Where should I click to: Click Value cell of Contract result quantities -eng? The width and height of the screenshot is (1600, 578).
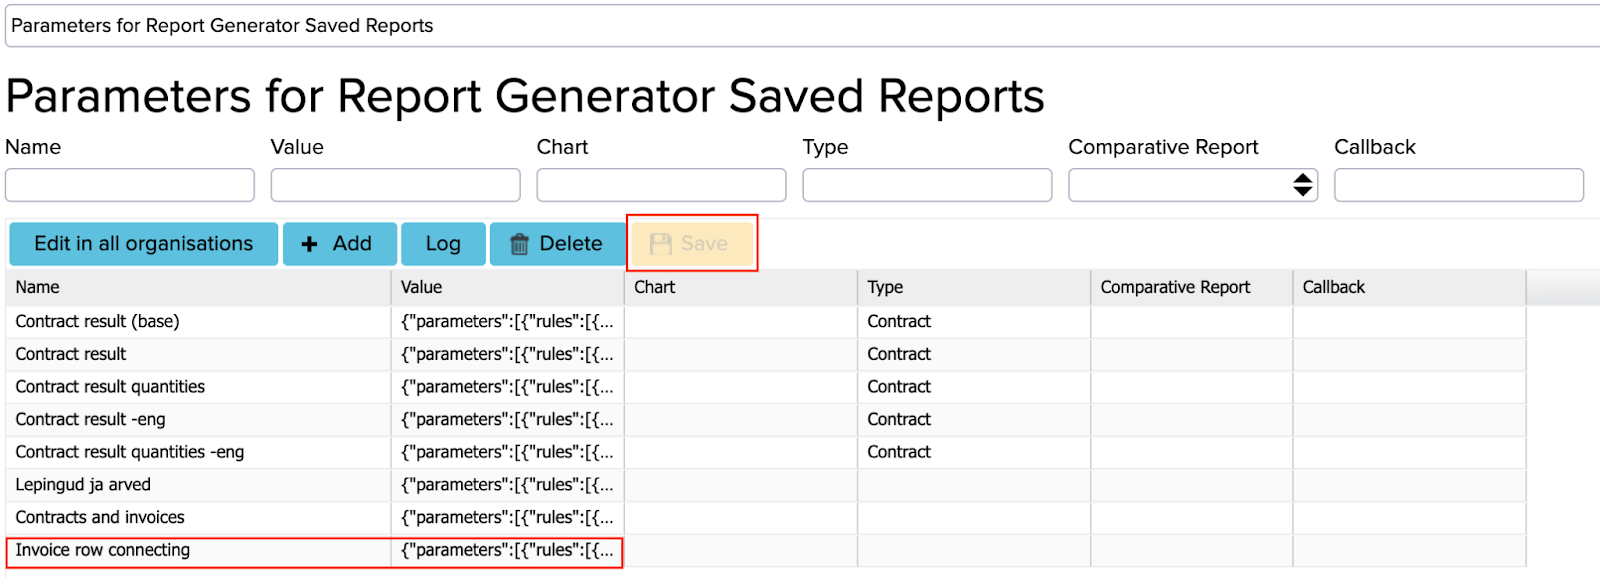[507, 452]
